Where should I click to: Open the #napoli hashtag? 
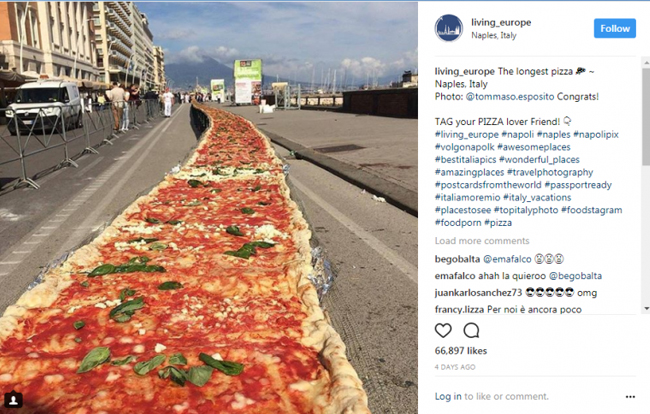518,134
